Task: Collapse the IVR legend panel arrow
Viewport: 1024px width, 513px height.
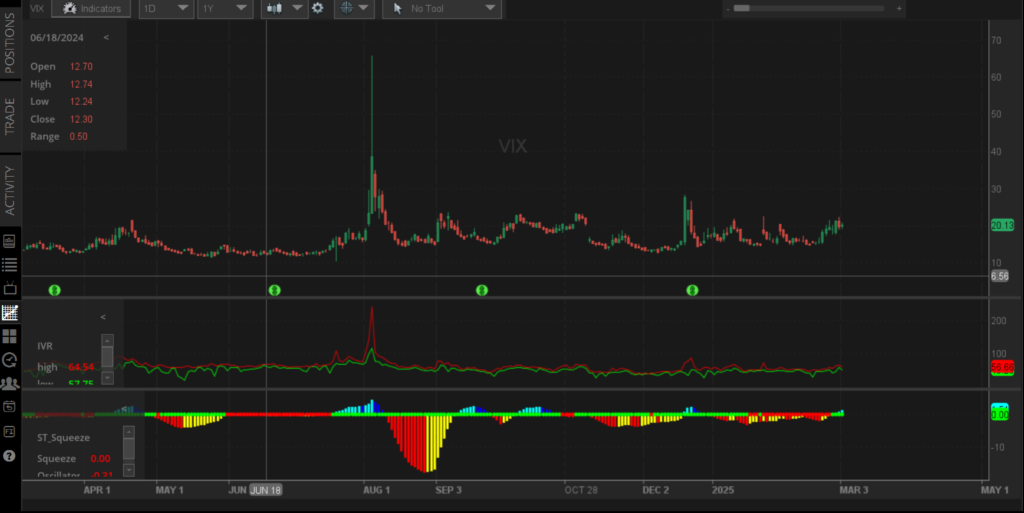Action: click(x=102, y=317)
